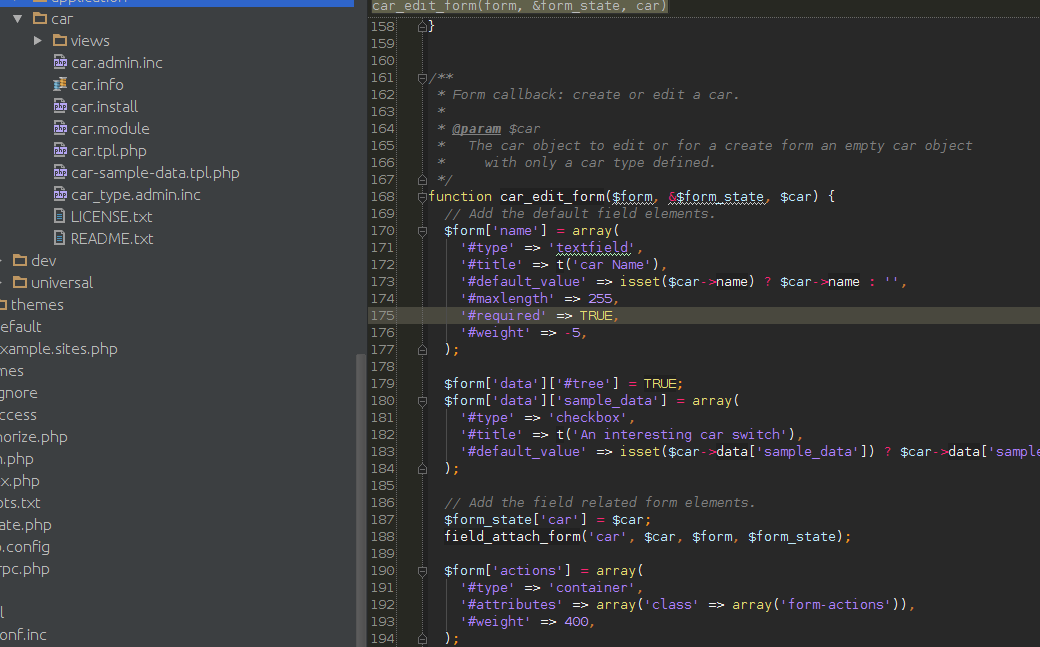
Task: Open car.tpl.php in the project tree
Action: (x=109, y=151)
